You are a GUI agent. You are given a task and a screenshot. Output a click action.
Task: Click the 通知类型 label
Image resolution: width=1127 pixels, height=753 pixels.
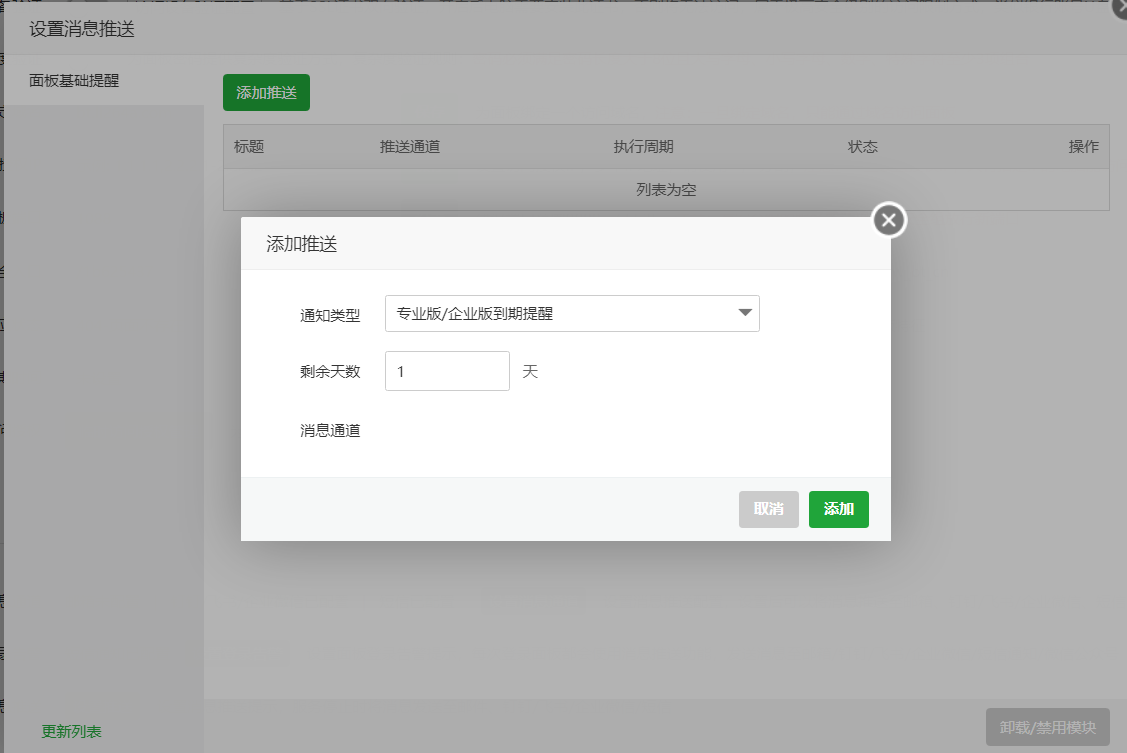click(x=330, y=315)
